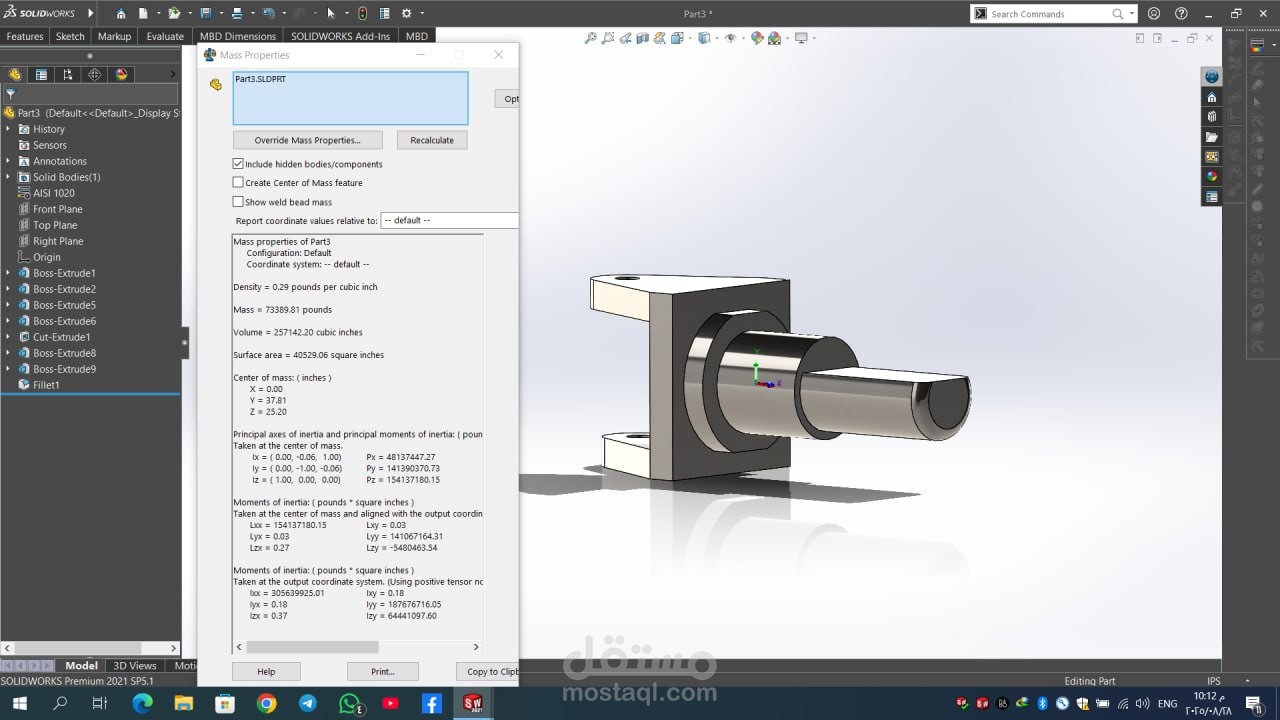Screen dimensions: 1280x720
Task: Click Override Mass Properties button
Action: [x=307, y=140]
